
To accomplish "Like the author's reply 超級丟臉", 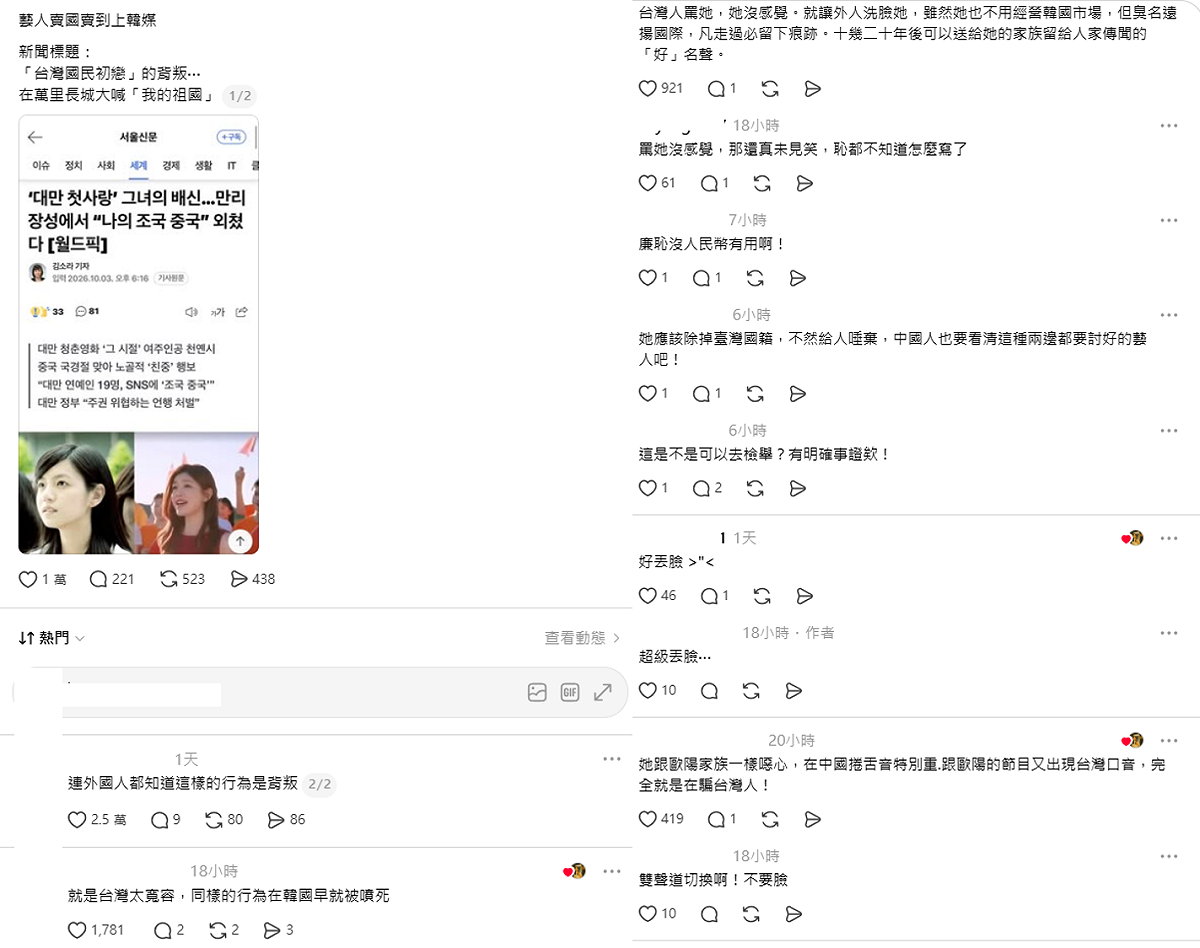I will click(648, 690).
